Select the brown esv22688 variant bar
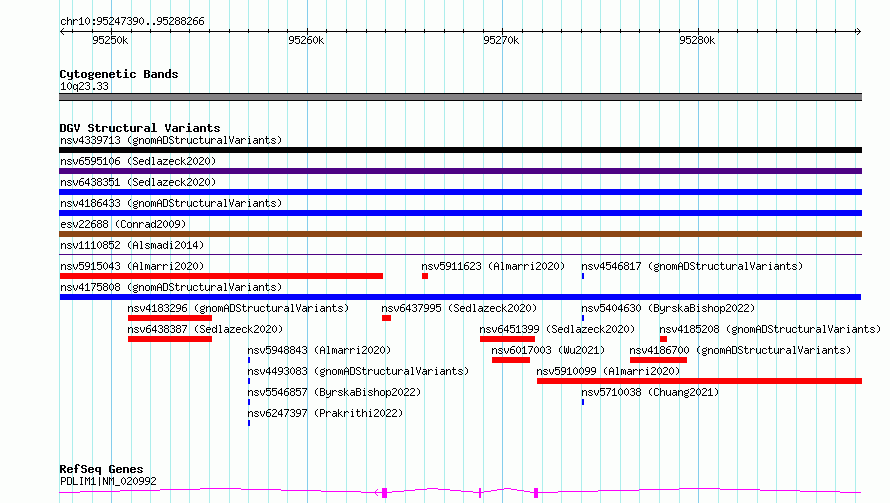Screen dimensions: 890x503 click(x=460, y=234)
